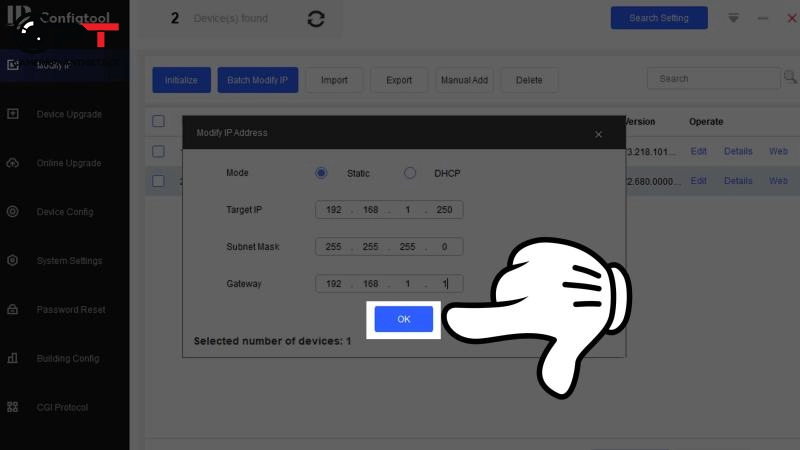Screen dimensions: 800x450
Task: Click the refresh devices icon
Action: click(316, 19)
